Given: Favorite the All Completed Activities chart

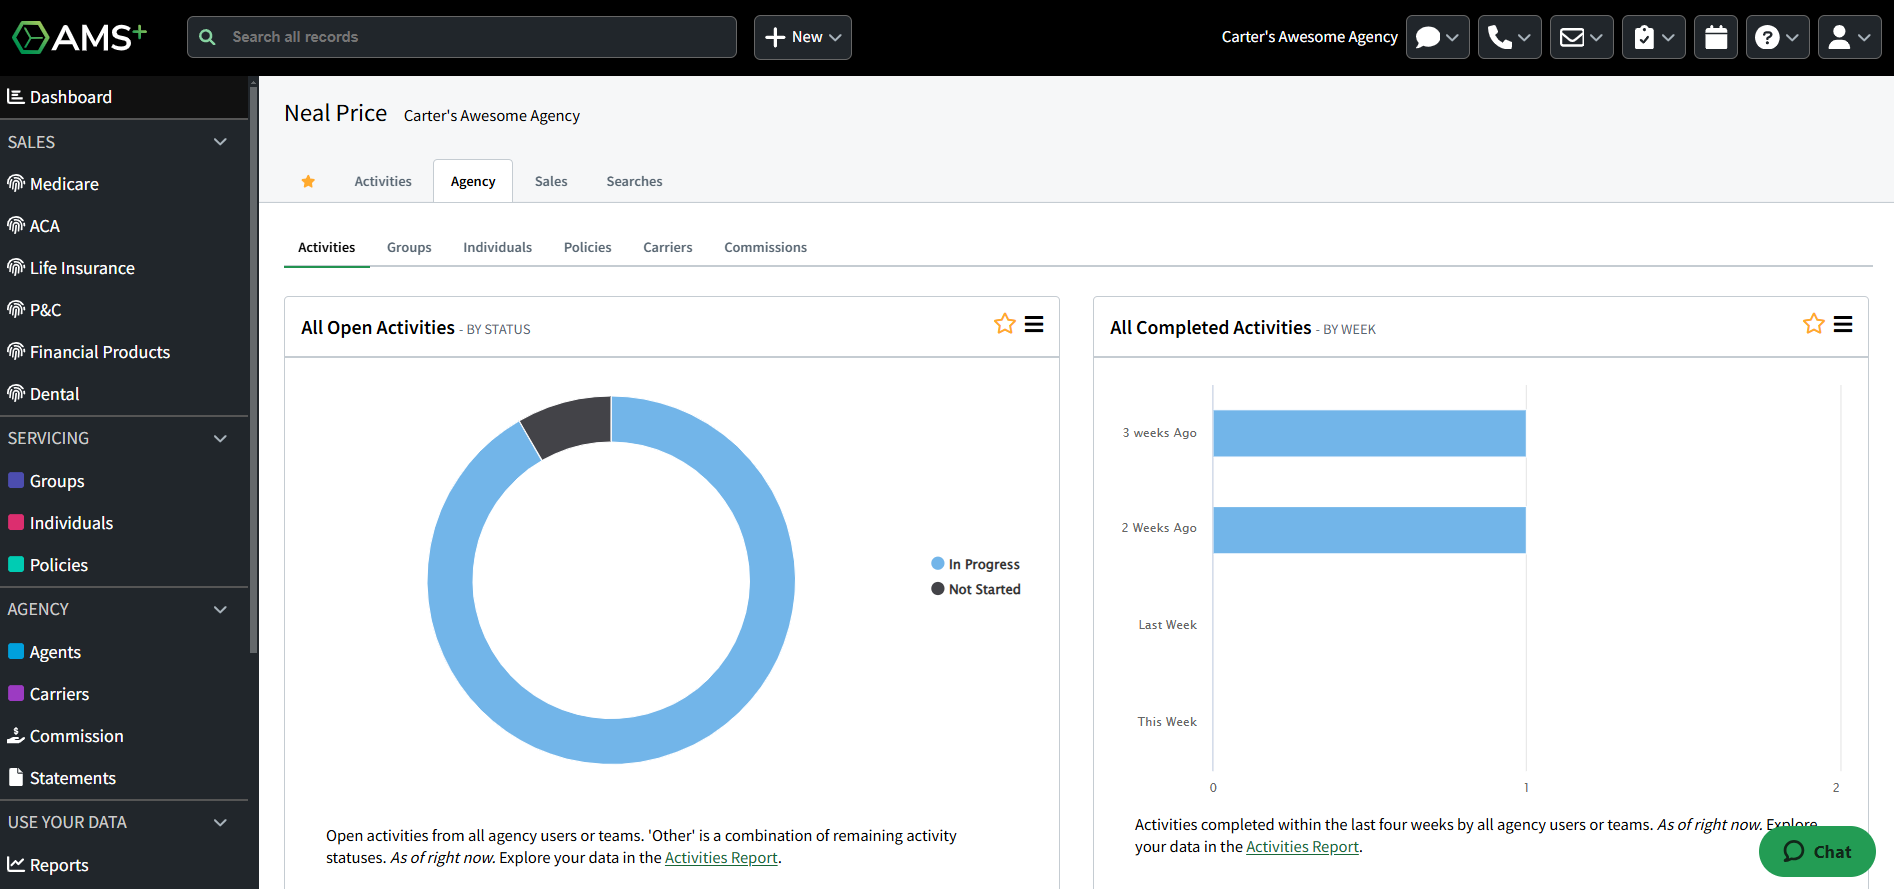Looking at the screenshot, I should coord(1814,324).
